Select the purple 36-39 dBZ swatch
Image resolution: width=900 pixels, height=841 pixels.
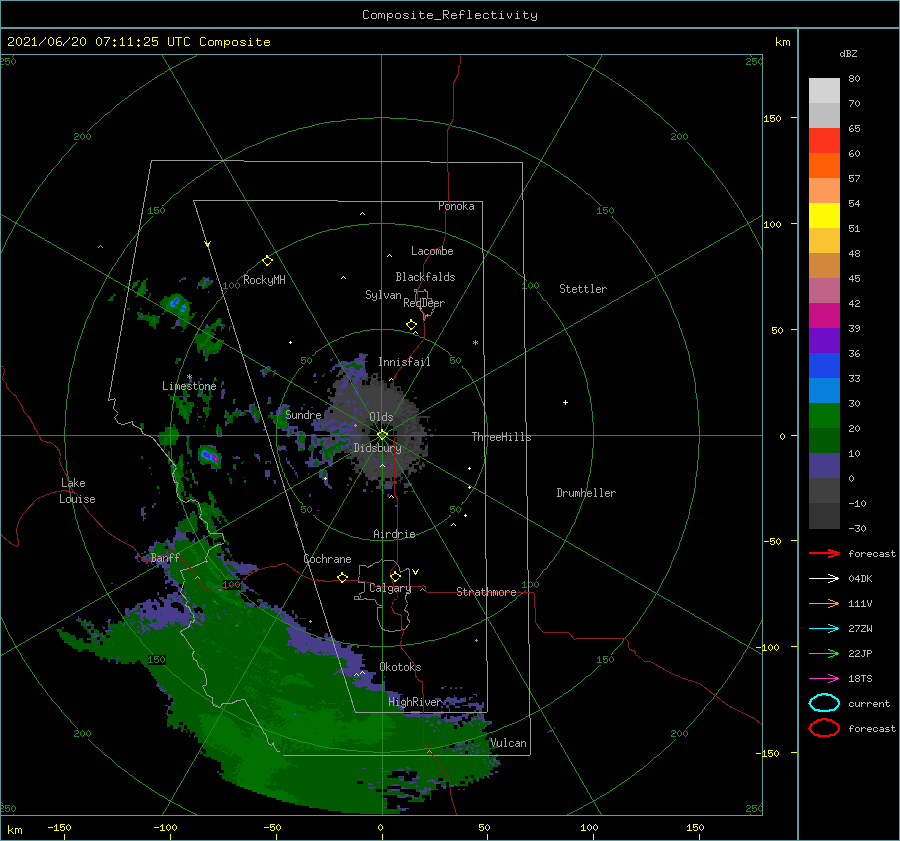click(824, 340)
